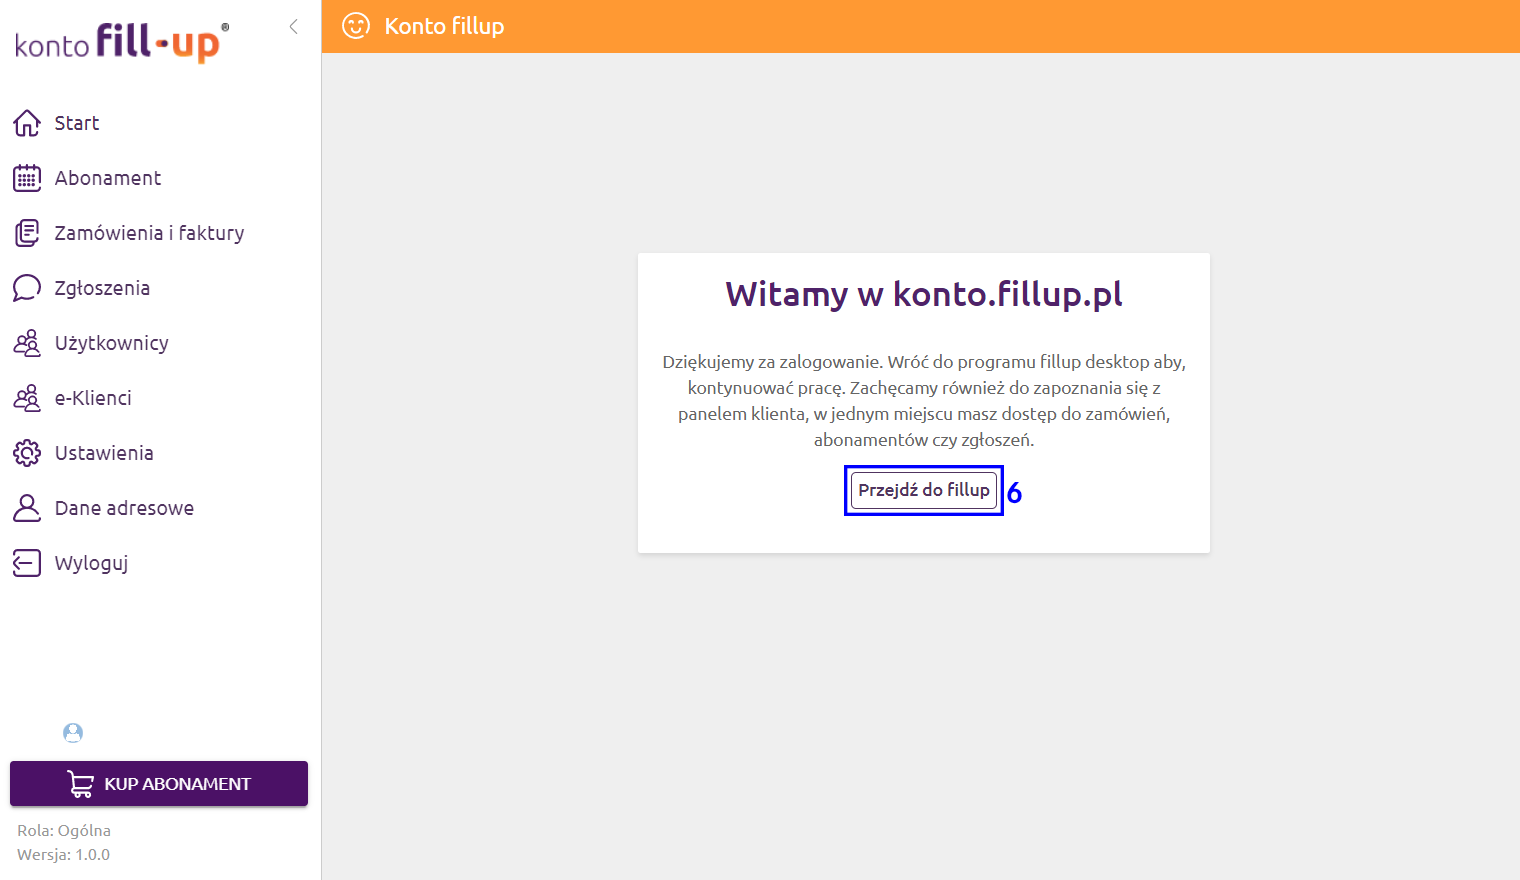The width and height of the screenshot is (1520, 880).
Task: Click the Użytkownicy people icon
Action: click(x=27, y=343)
